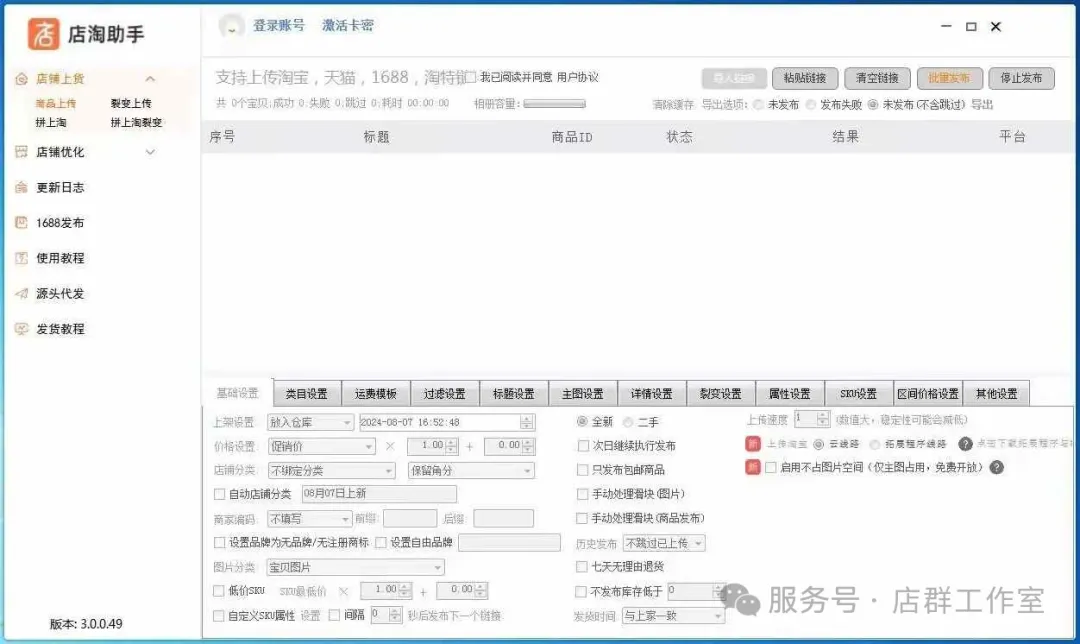
Task: Open the 历史发布 dropdown
Action: 664,543
